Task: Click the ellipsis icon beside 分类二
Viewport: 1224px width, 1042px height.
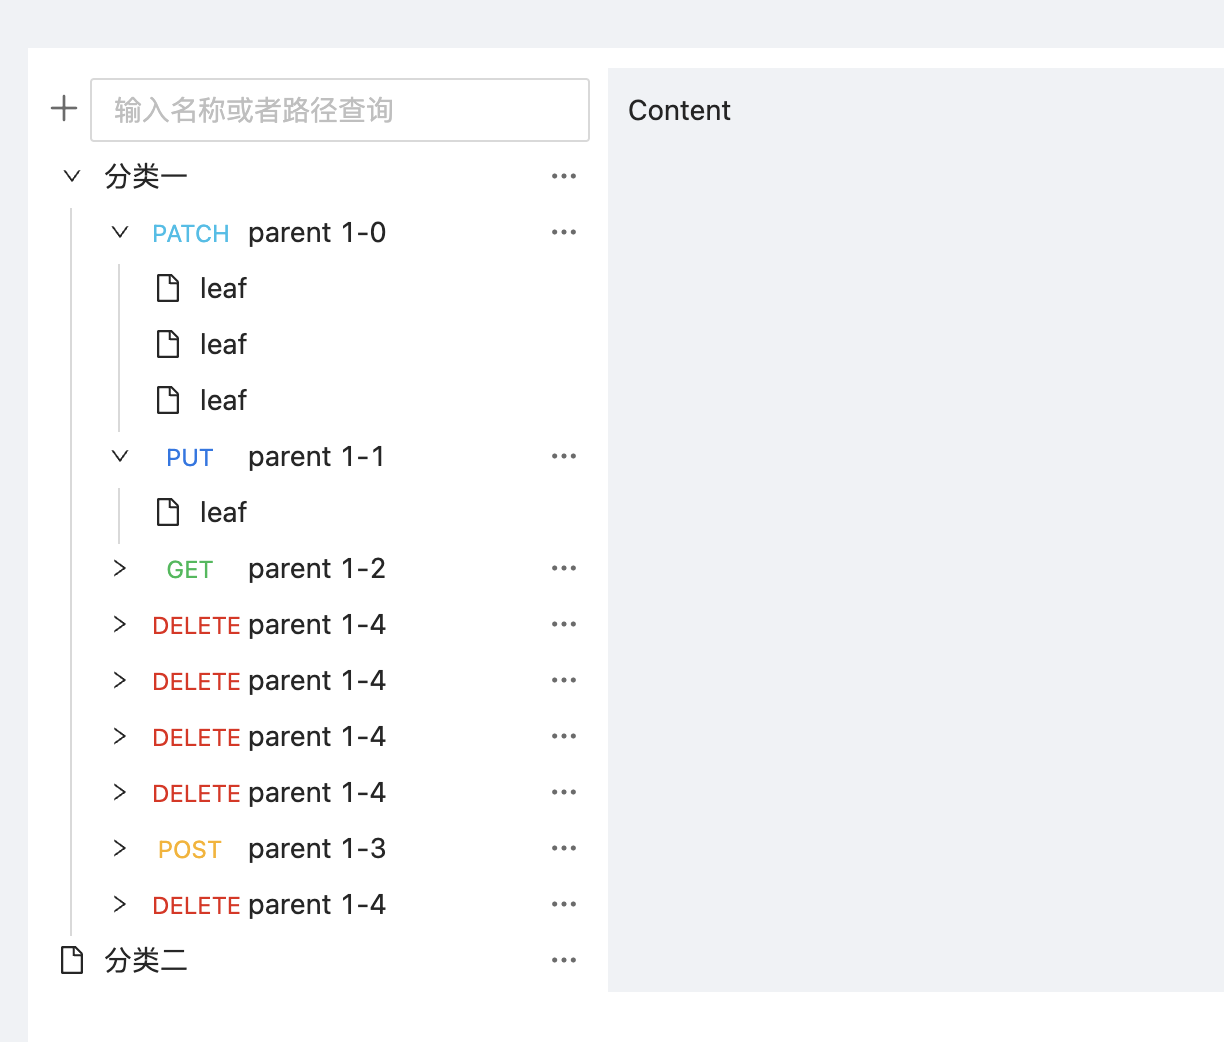Action: coord(564,959)
